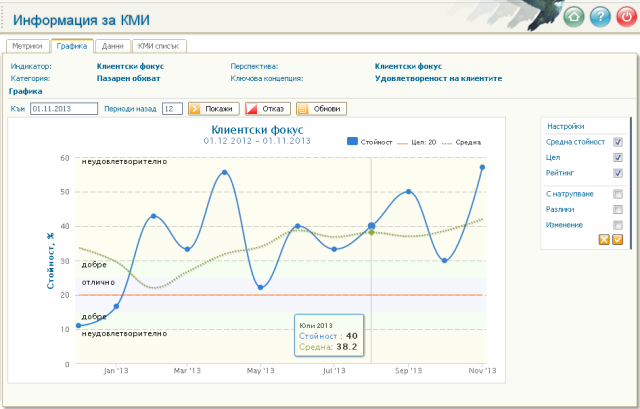Uncheck the Цел checkbox

(618, 158)
